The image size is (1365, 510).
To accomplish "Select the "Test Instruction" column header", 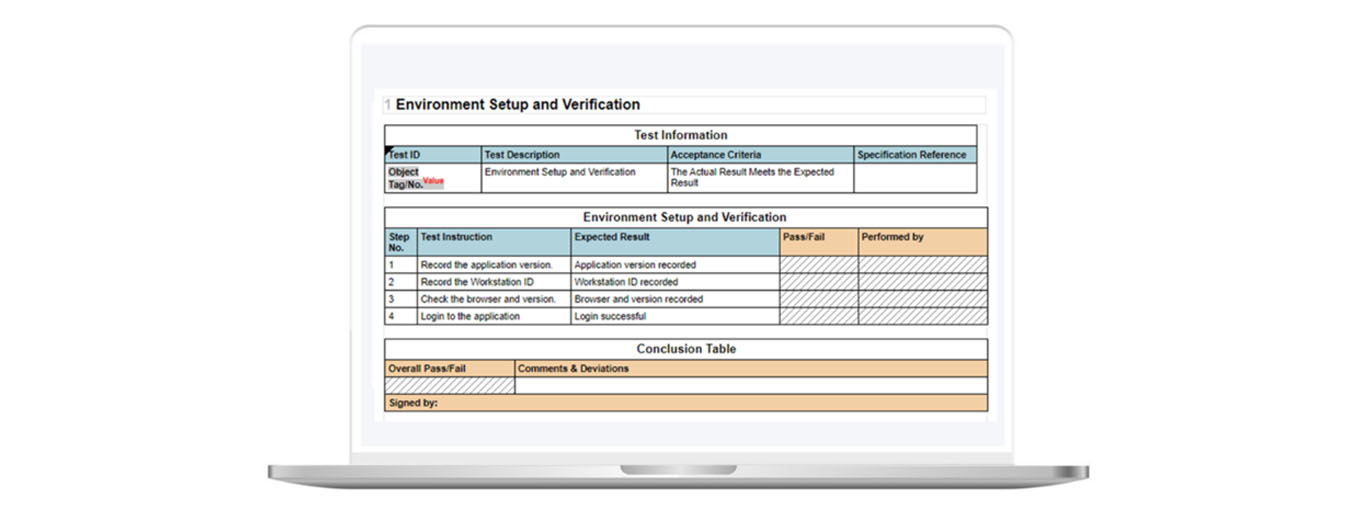I will [494, 242].
